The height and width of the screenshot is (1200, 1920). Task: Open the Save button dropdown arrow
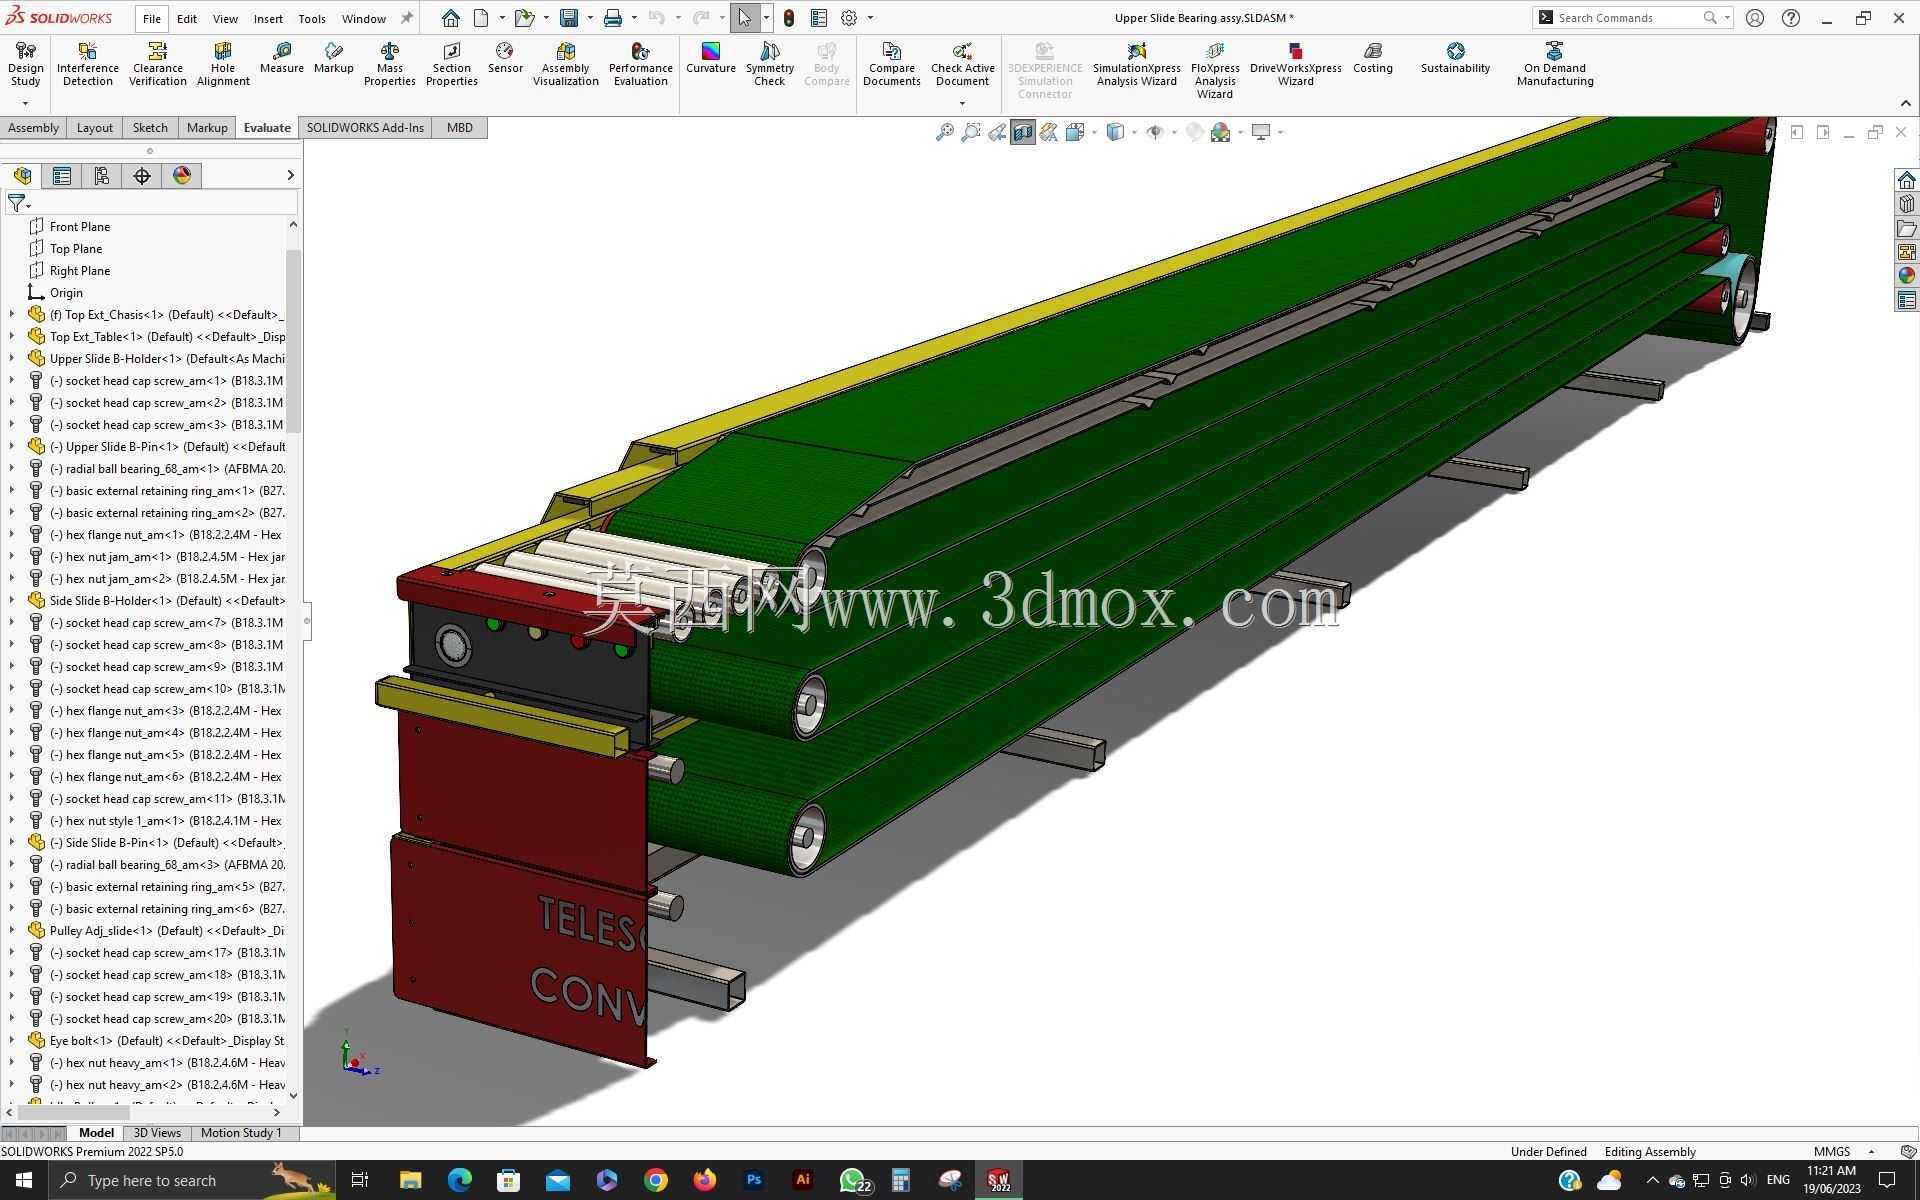pos(590,18)
